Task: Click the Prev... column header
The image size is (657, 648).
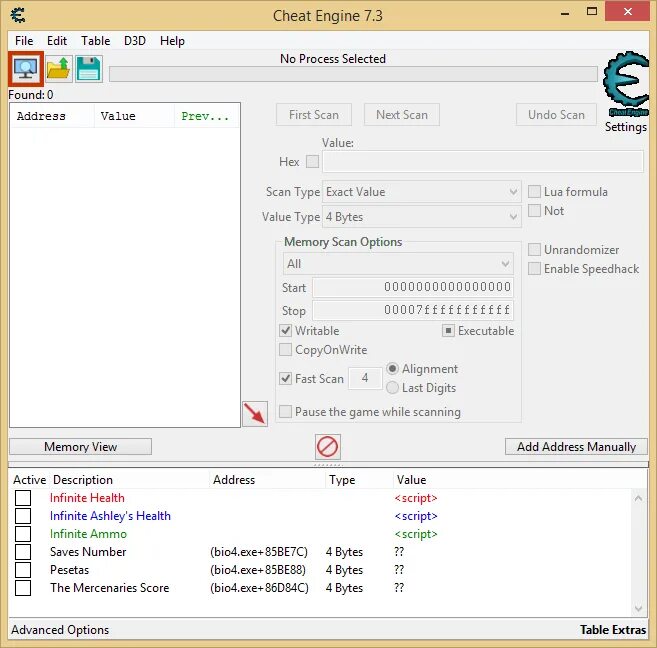Action: (x=207, y=116)
